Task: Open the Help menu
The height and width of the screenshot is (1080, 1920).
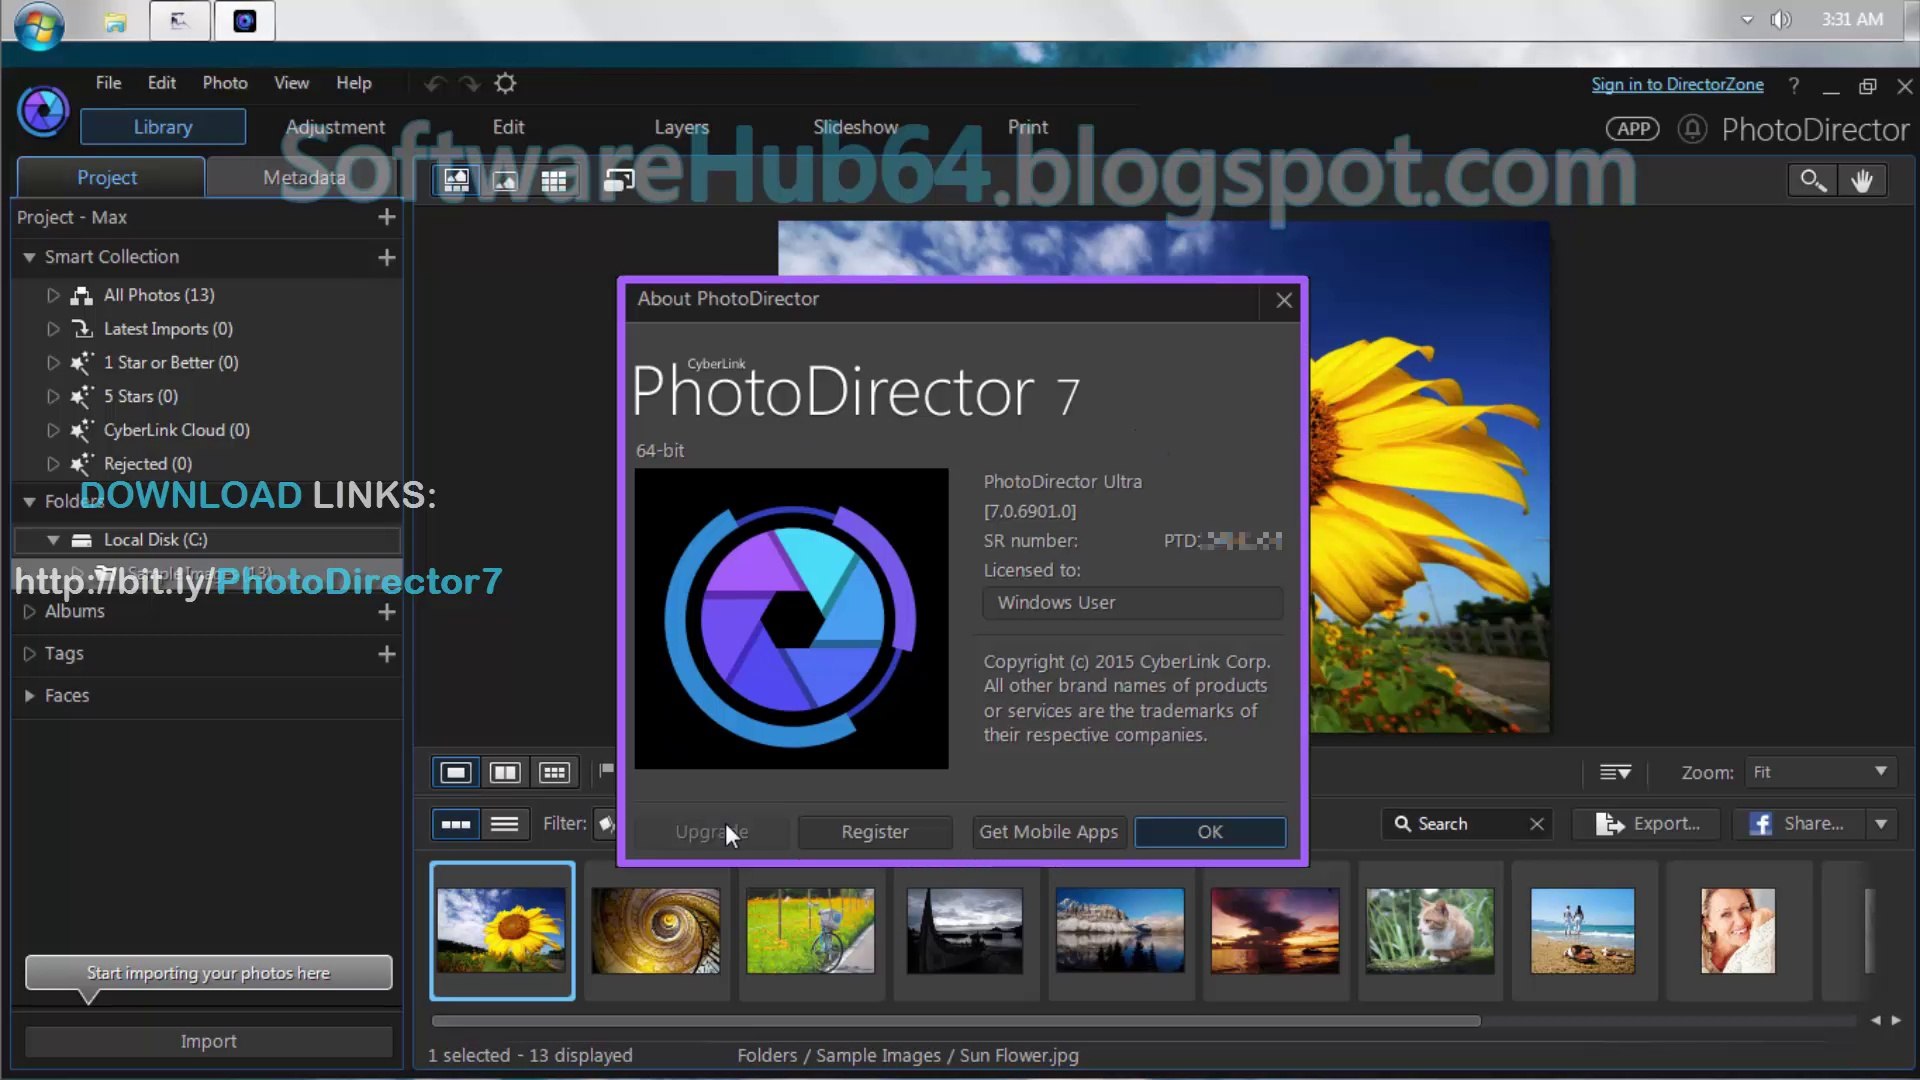Action: 354,83
